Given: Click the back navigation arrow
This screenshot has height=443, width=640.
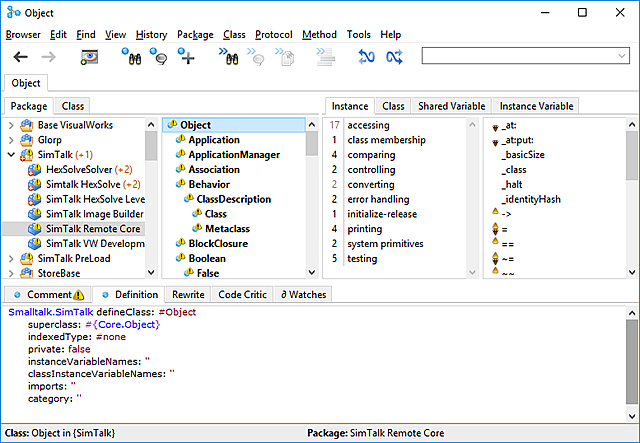Looking at the screenshot, I should tap(20, 57).
